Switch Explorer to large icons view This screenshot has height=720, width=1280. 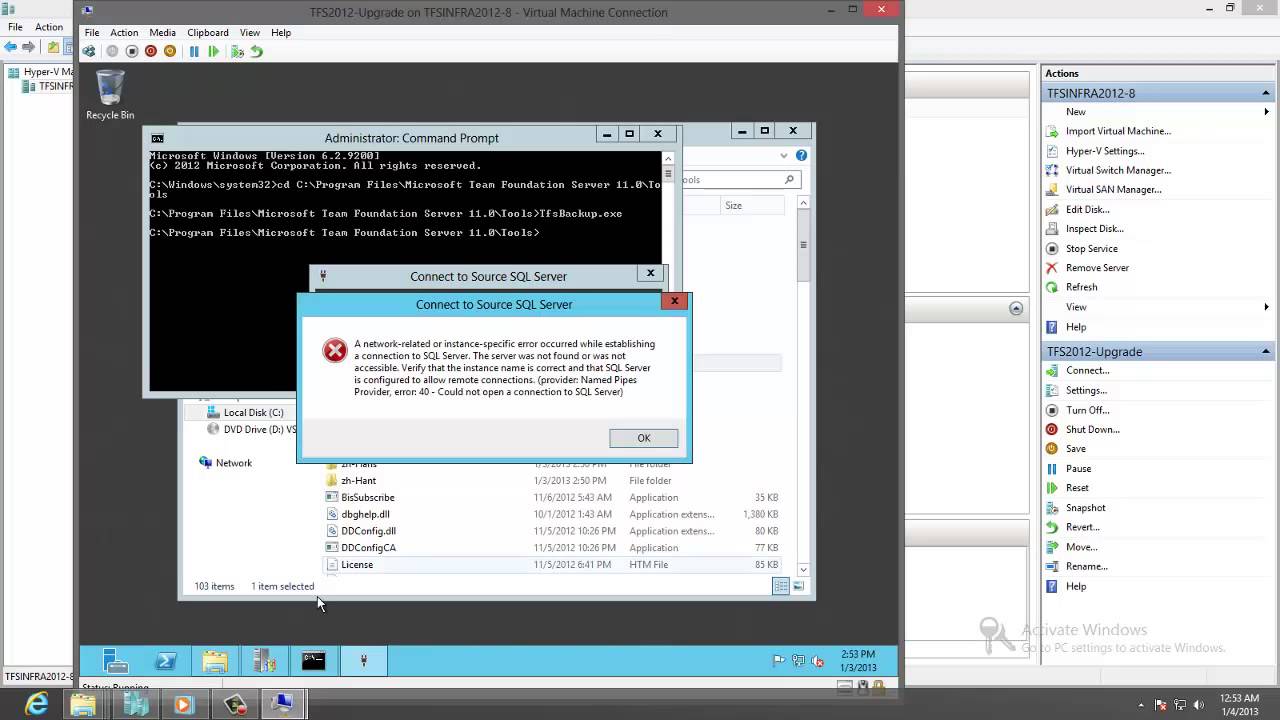tap(799, 587)
